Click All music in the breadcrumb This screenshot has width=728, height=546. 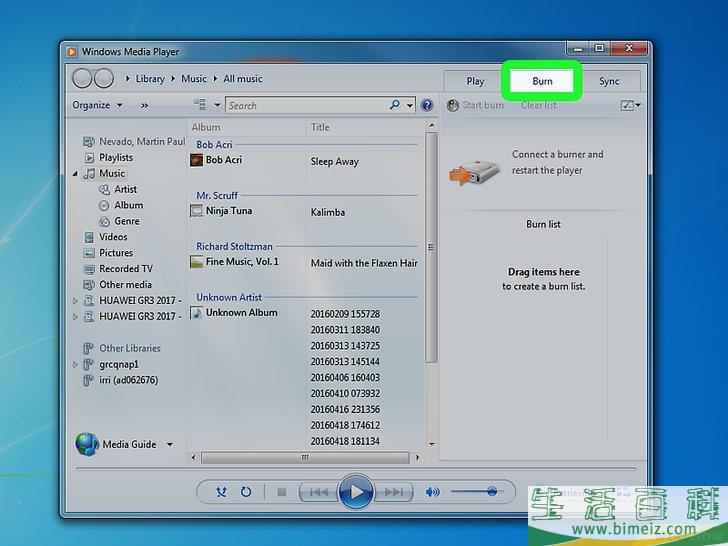[242, 78]
